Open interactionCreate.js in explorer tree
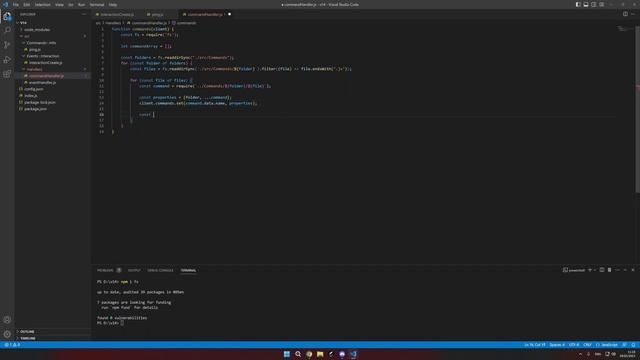 point(45,62)
